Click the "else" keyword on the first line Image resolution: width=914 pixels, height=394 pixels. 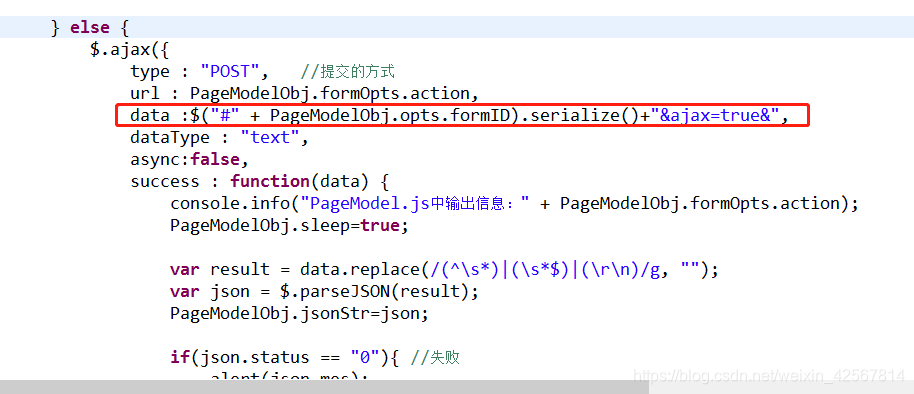[x=90, y=27]
